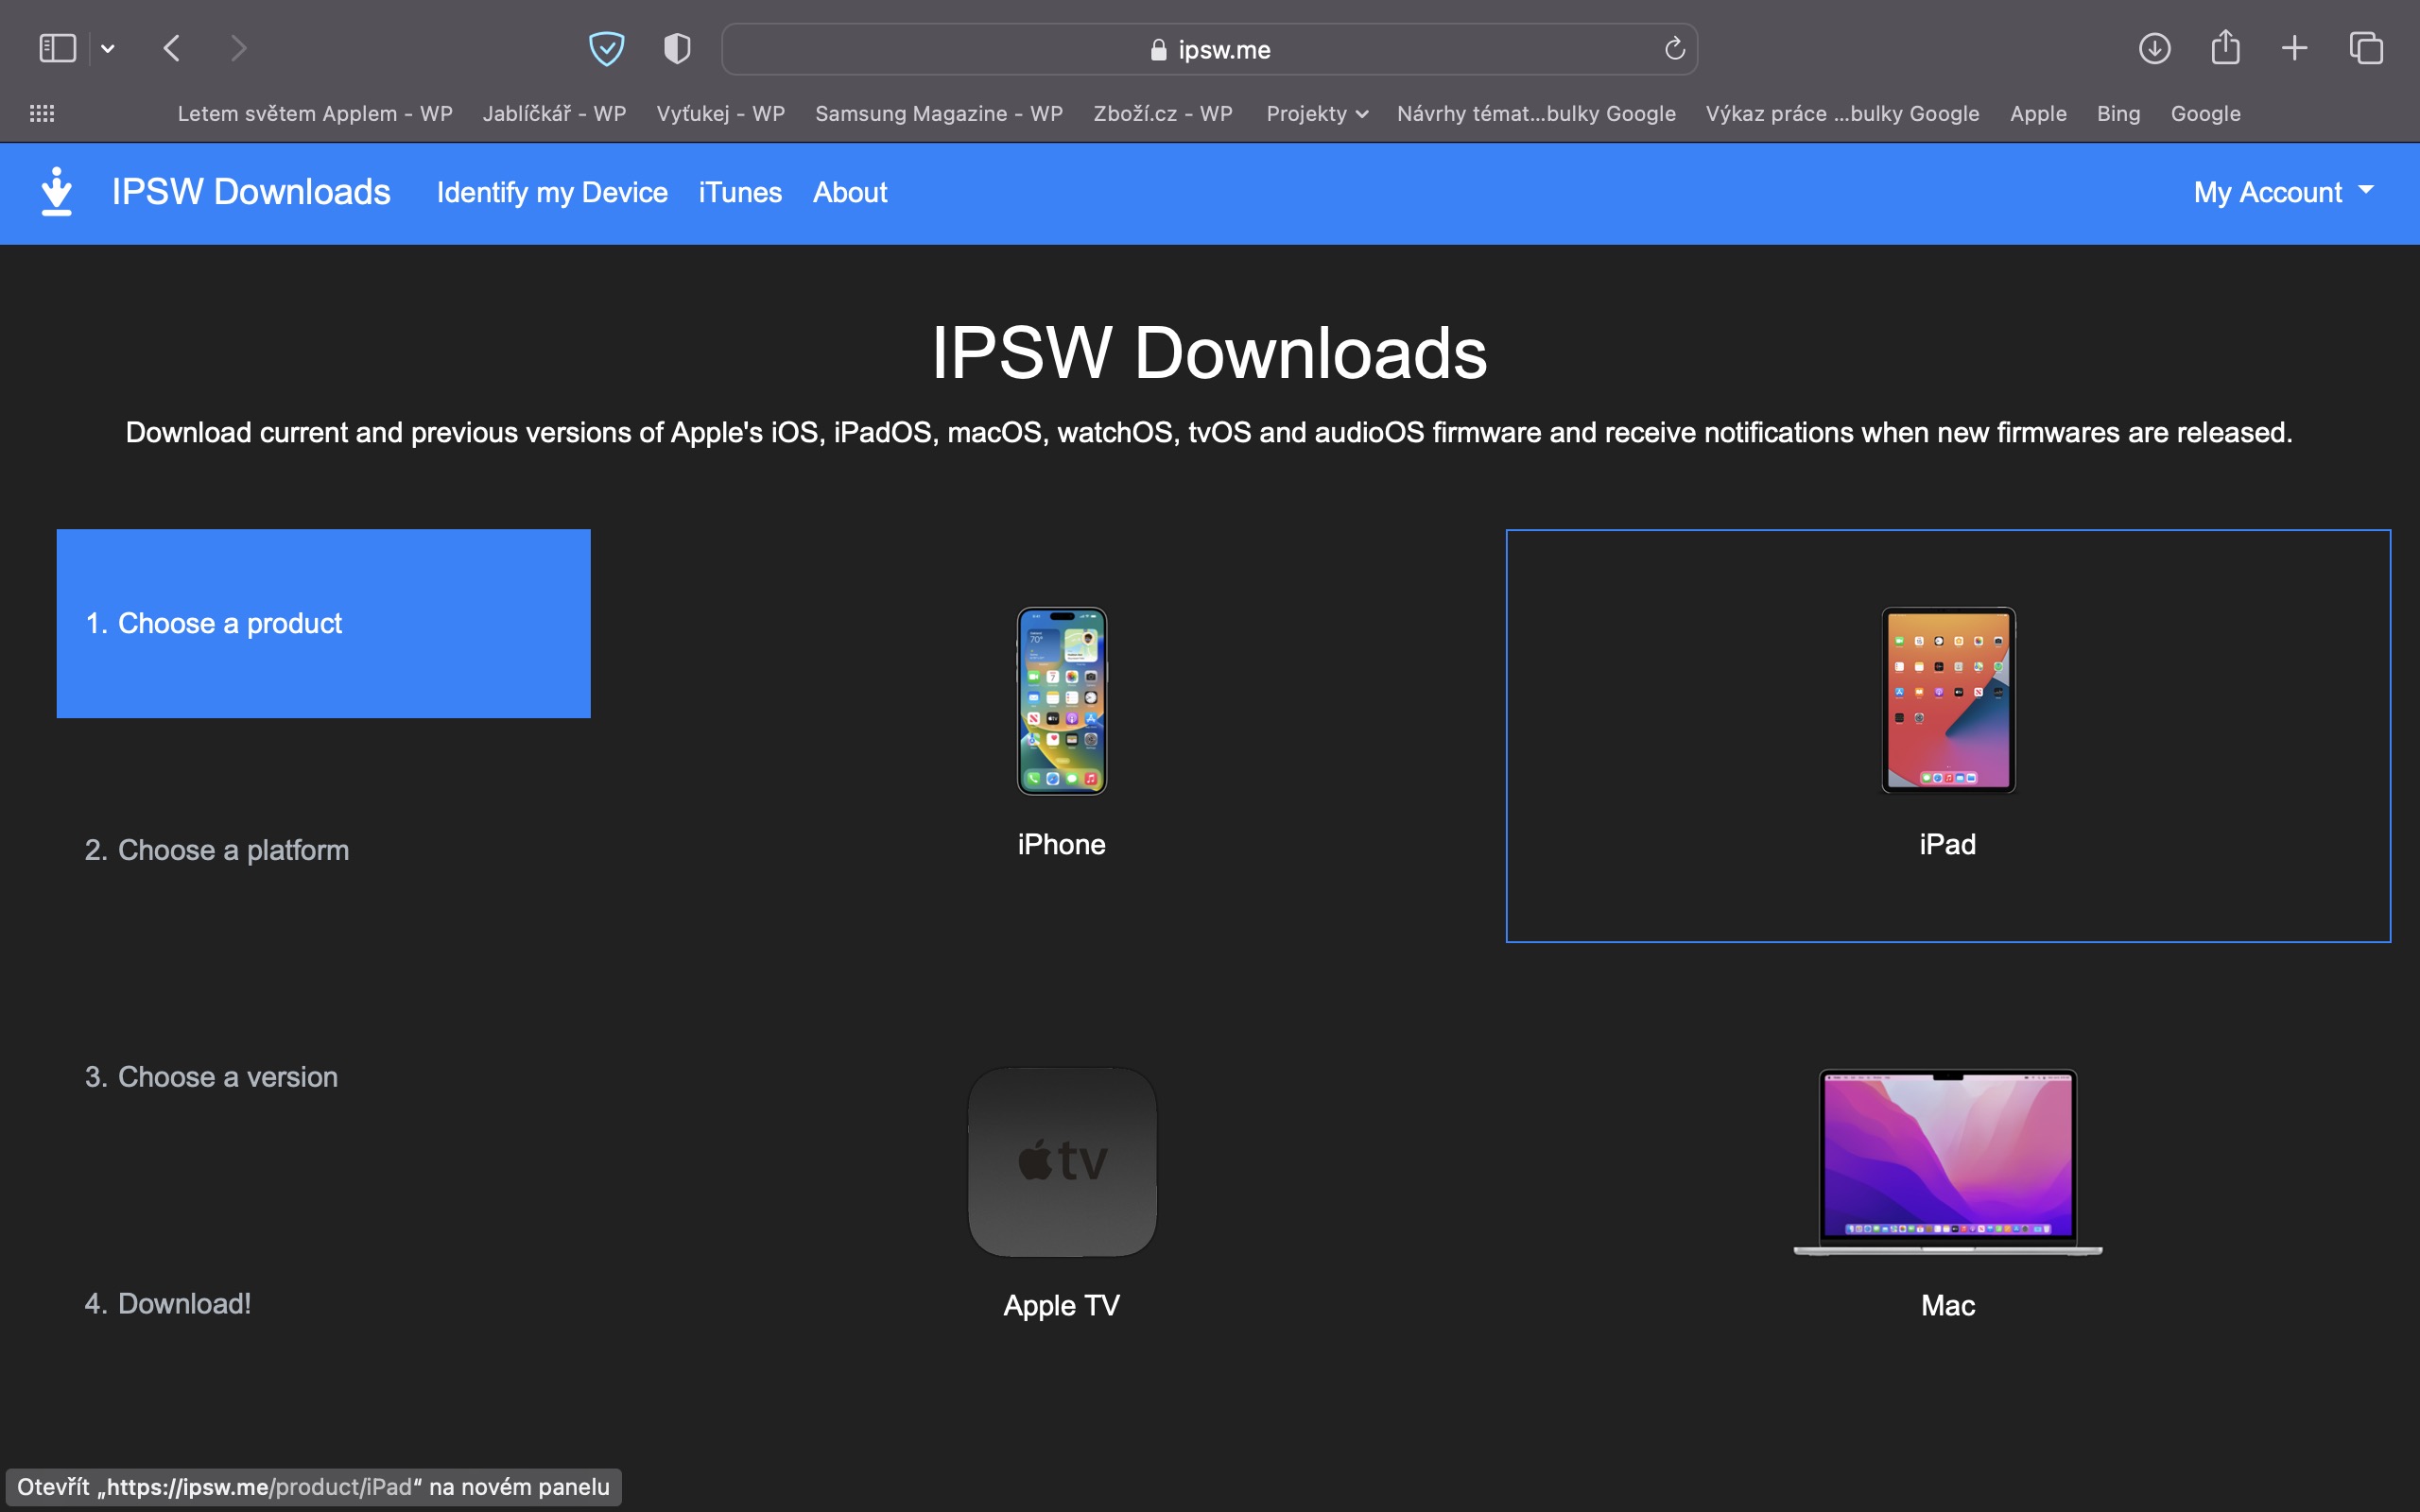
Task: Click the AdGuard shield extension icon
Action: pos(606,48)
